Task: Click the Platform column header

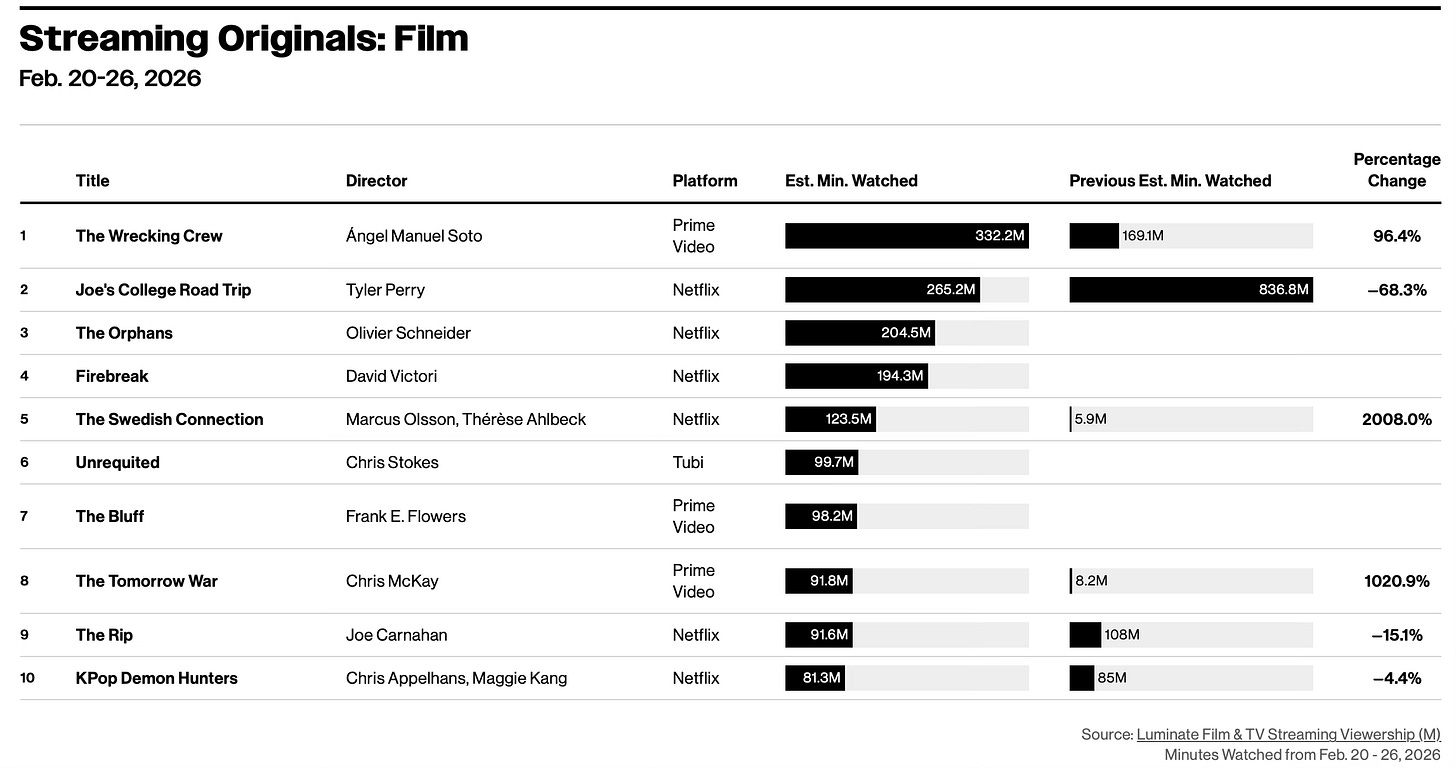Action: 705,181
